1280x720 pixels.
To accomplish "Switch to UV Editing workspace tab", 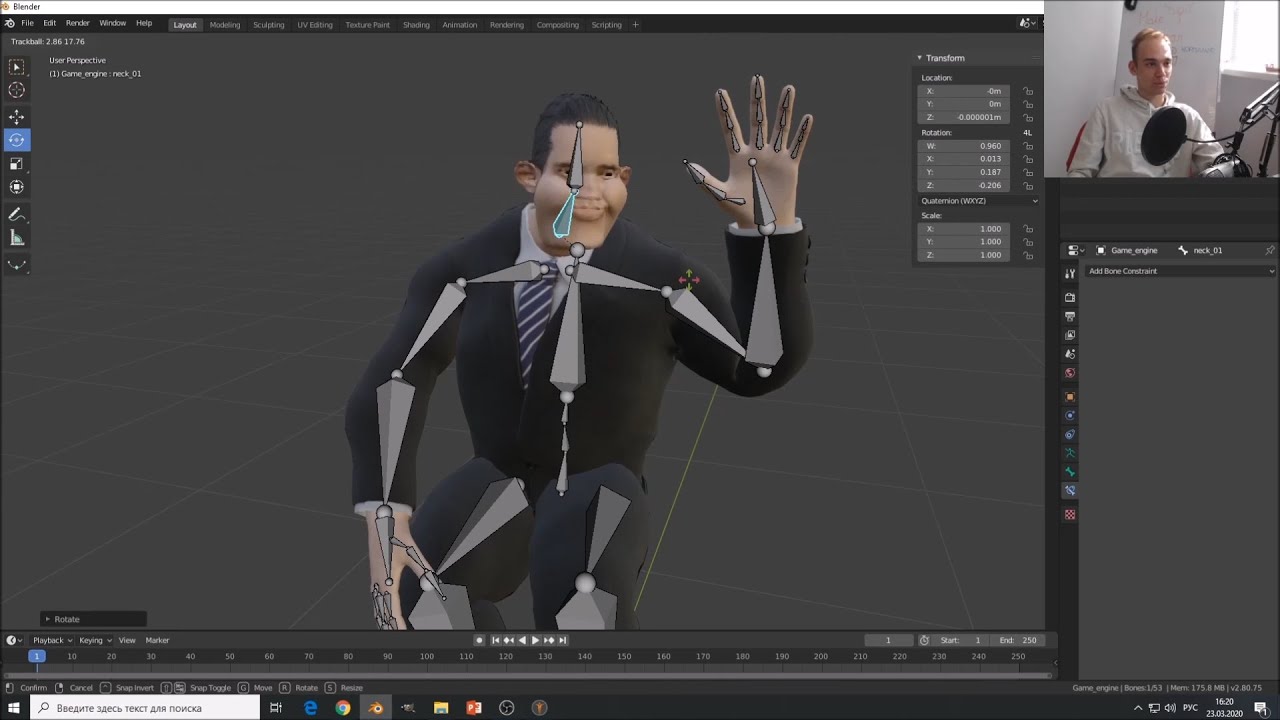I will 314,24.
